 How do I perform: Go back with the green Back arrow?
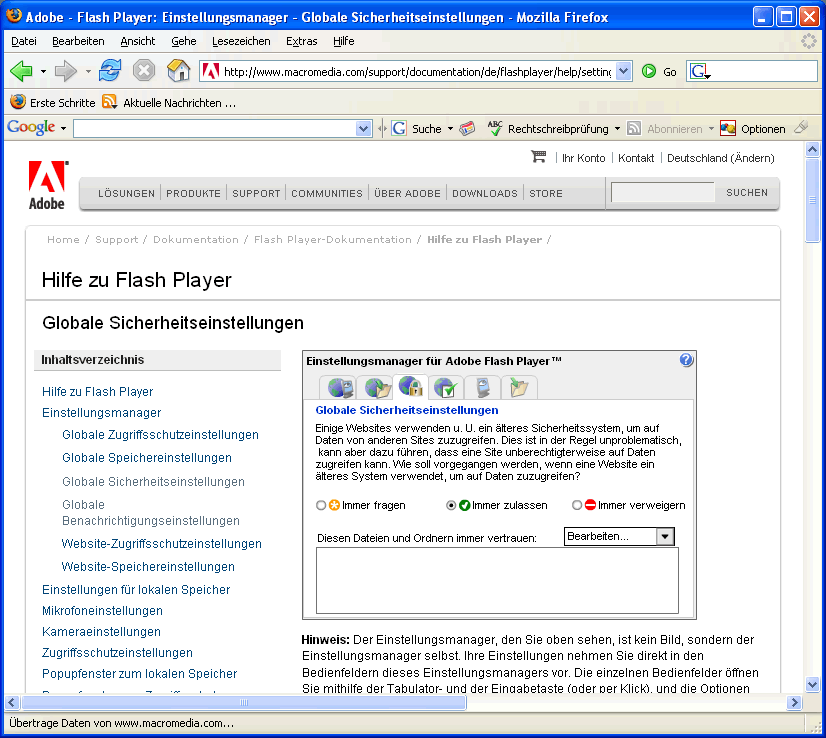pyautogui.click(x=21, y=71)
